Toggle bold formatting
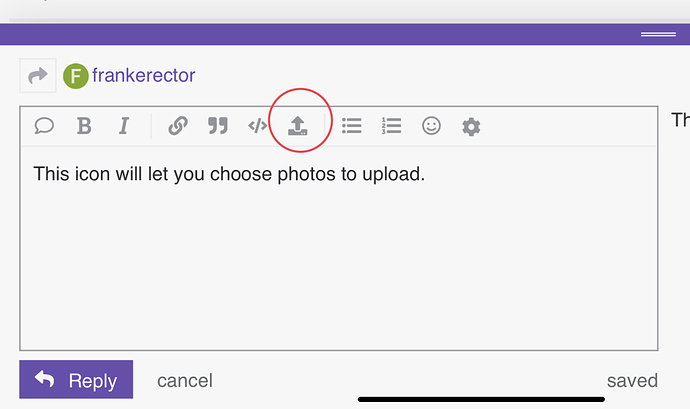 (x=84, y=126)
